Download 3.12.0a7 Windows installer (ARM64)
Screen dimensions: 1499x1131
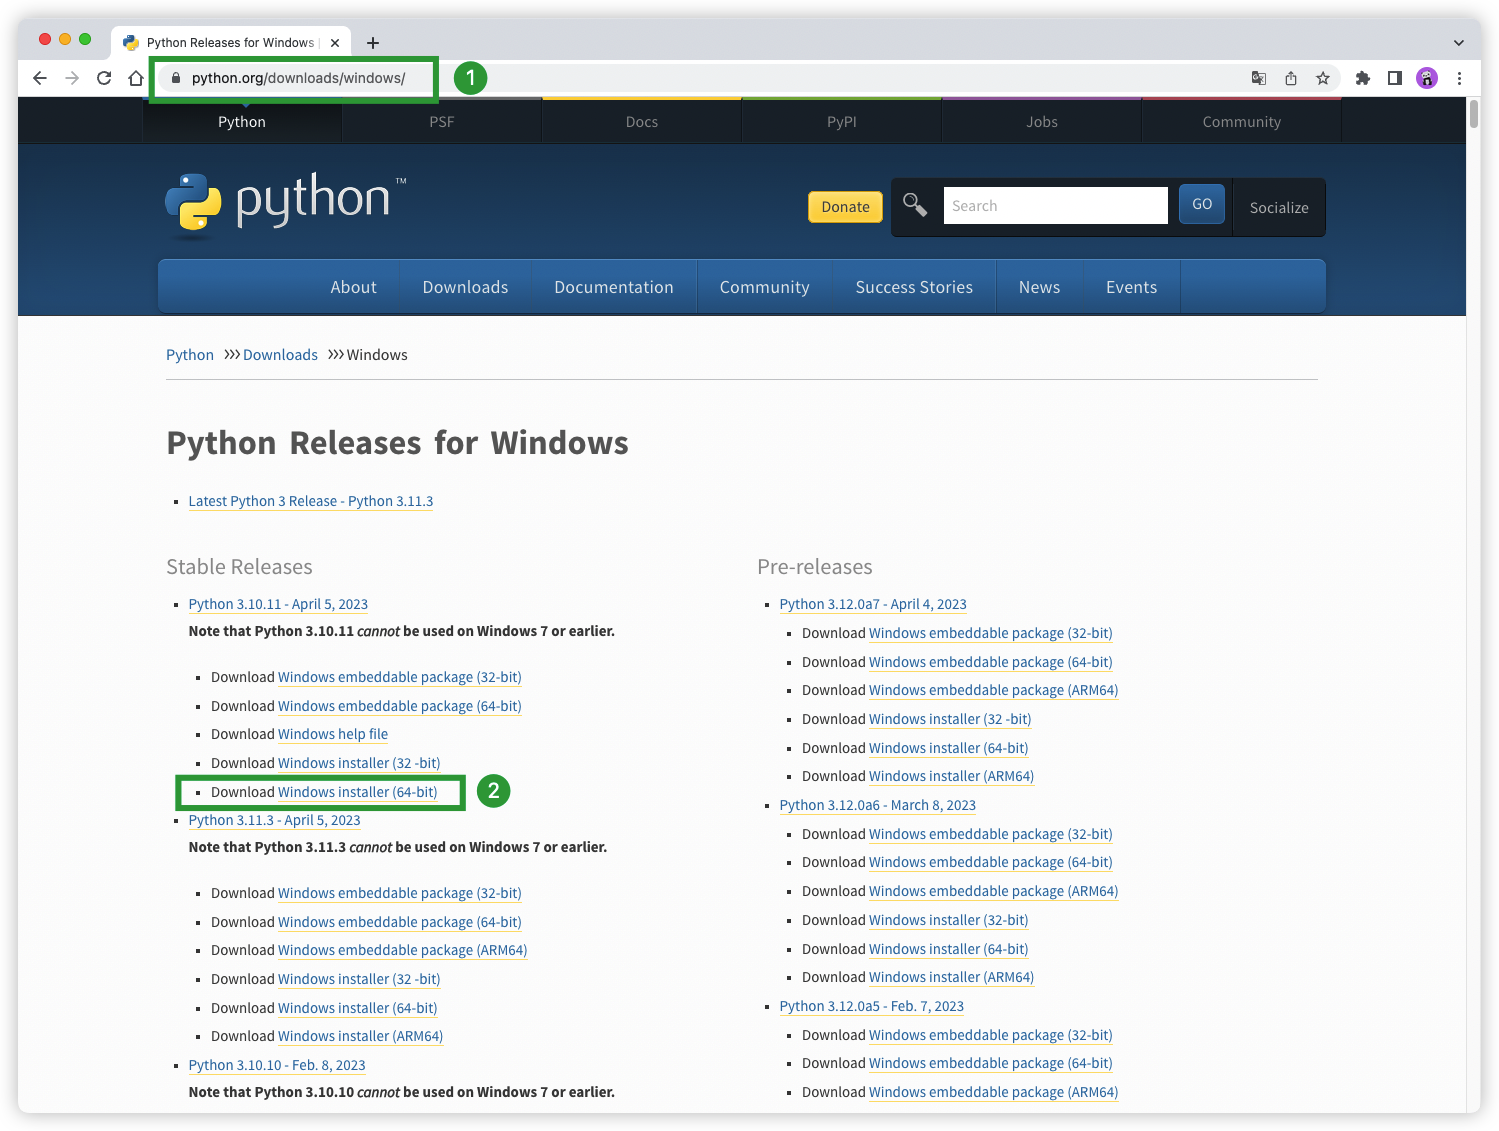point(951,776)
